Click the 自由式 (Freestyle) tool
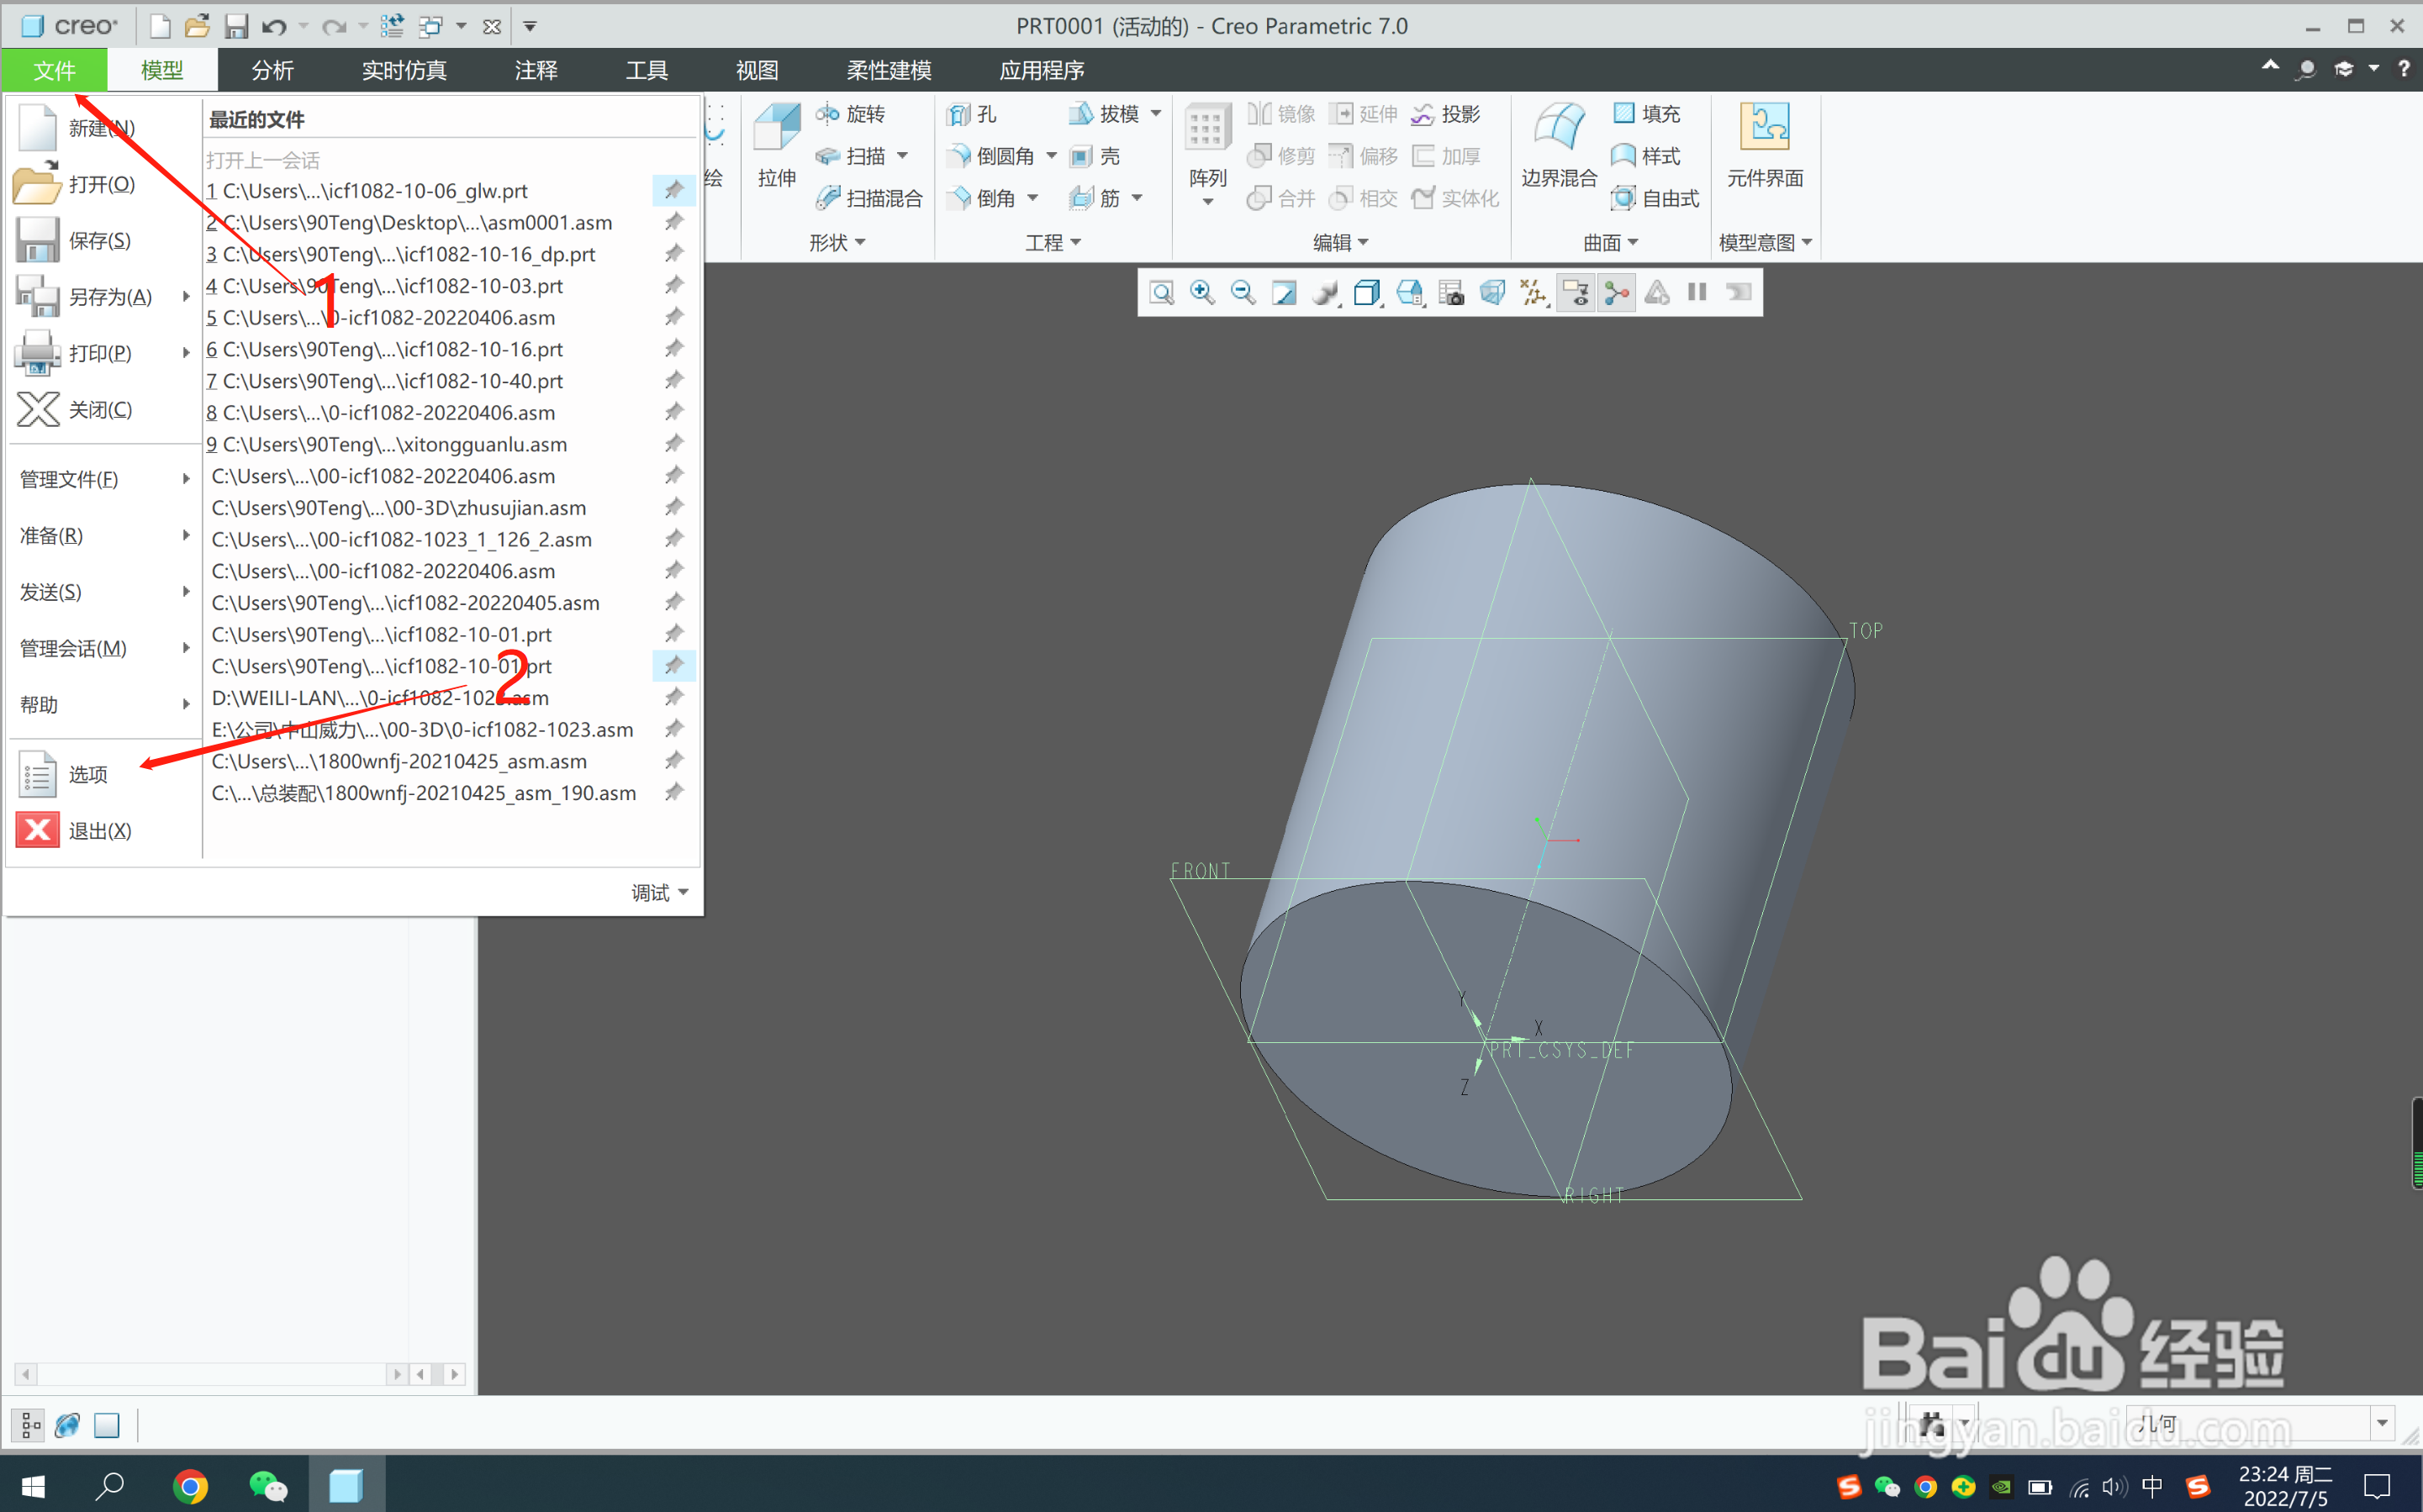Screen dimensions: 2423x1512 click(x=1655, y=198)
